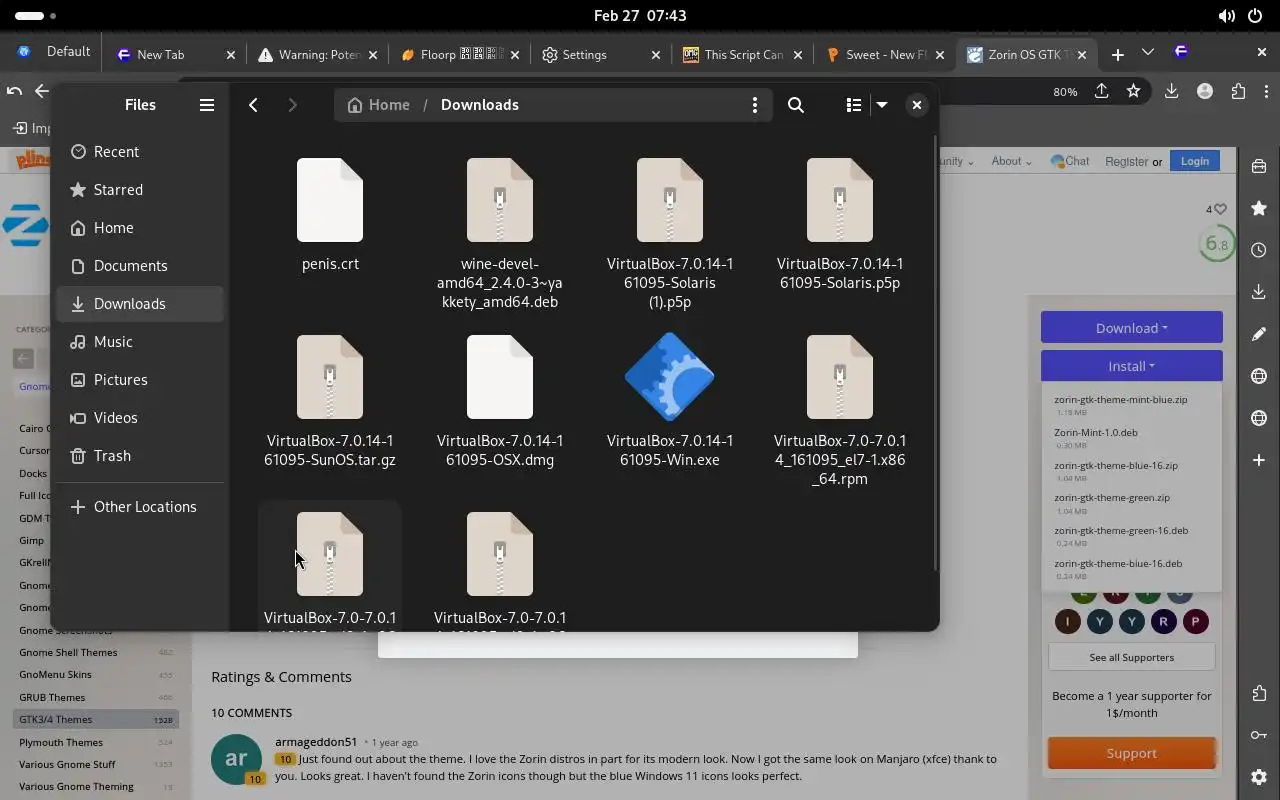Add a sidebar panel with plus

point(1259,460)
